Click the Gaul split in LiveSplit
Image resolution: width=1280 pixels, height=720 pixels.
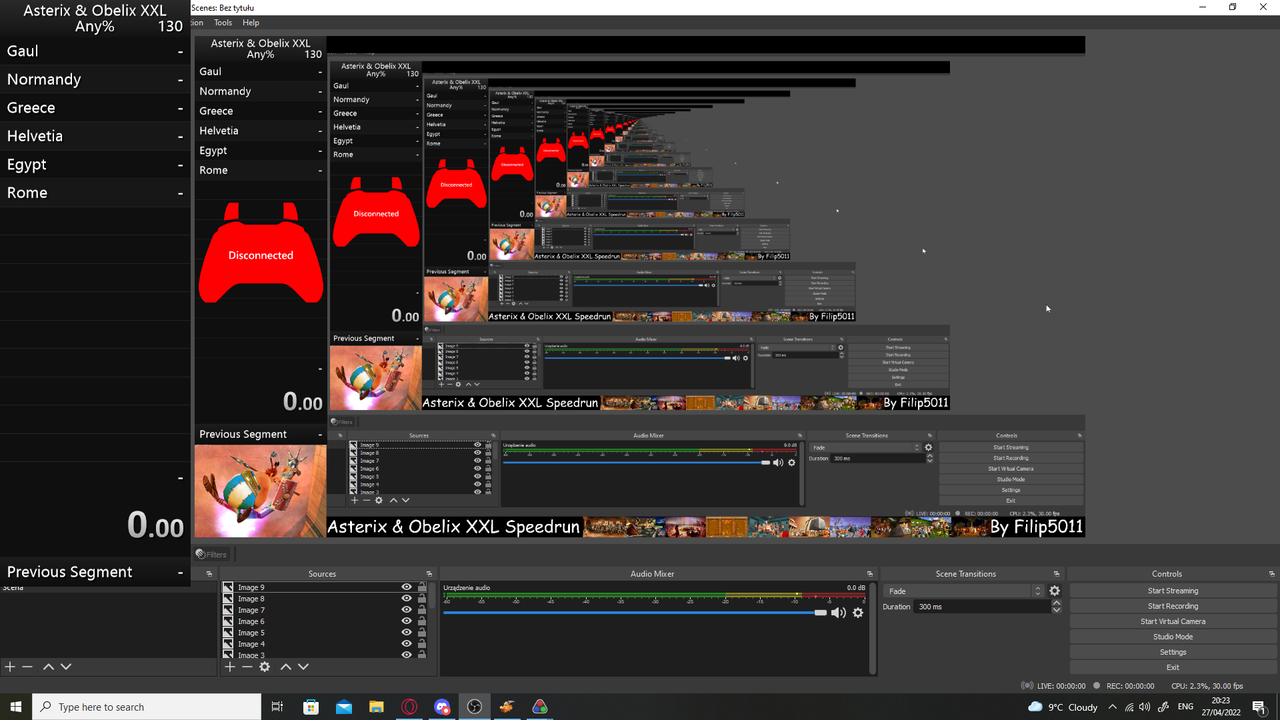[x=95, y=51]
